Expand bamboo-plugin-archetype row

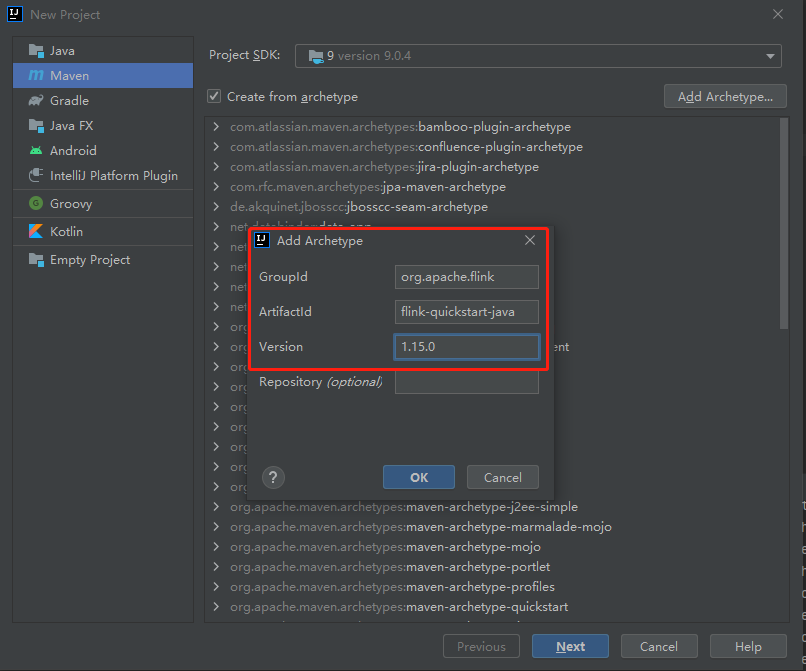coord(216,126)
